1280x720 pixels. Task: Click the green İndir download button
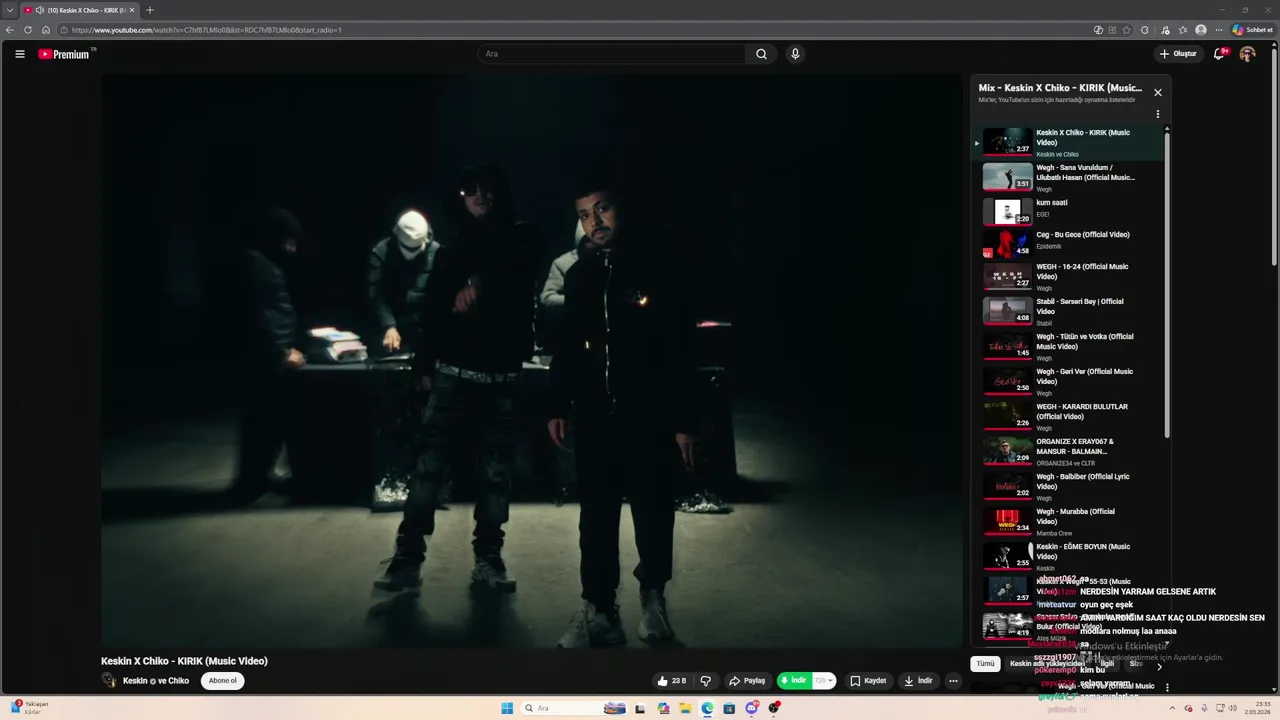pos(795,681)
